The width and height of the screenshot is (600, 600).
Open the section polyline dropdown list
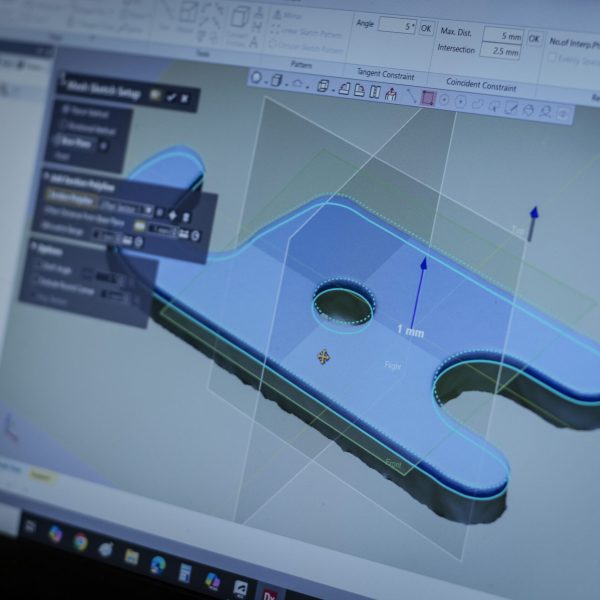[x=147, y=209]
